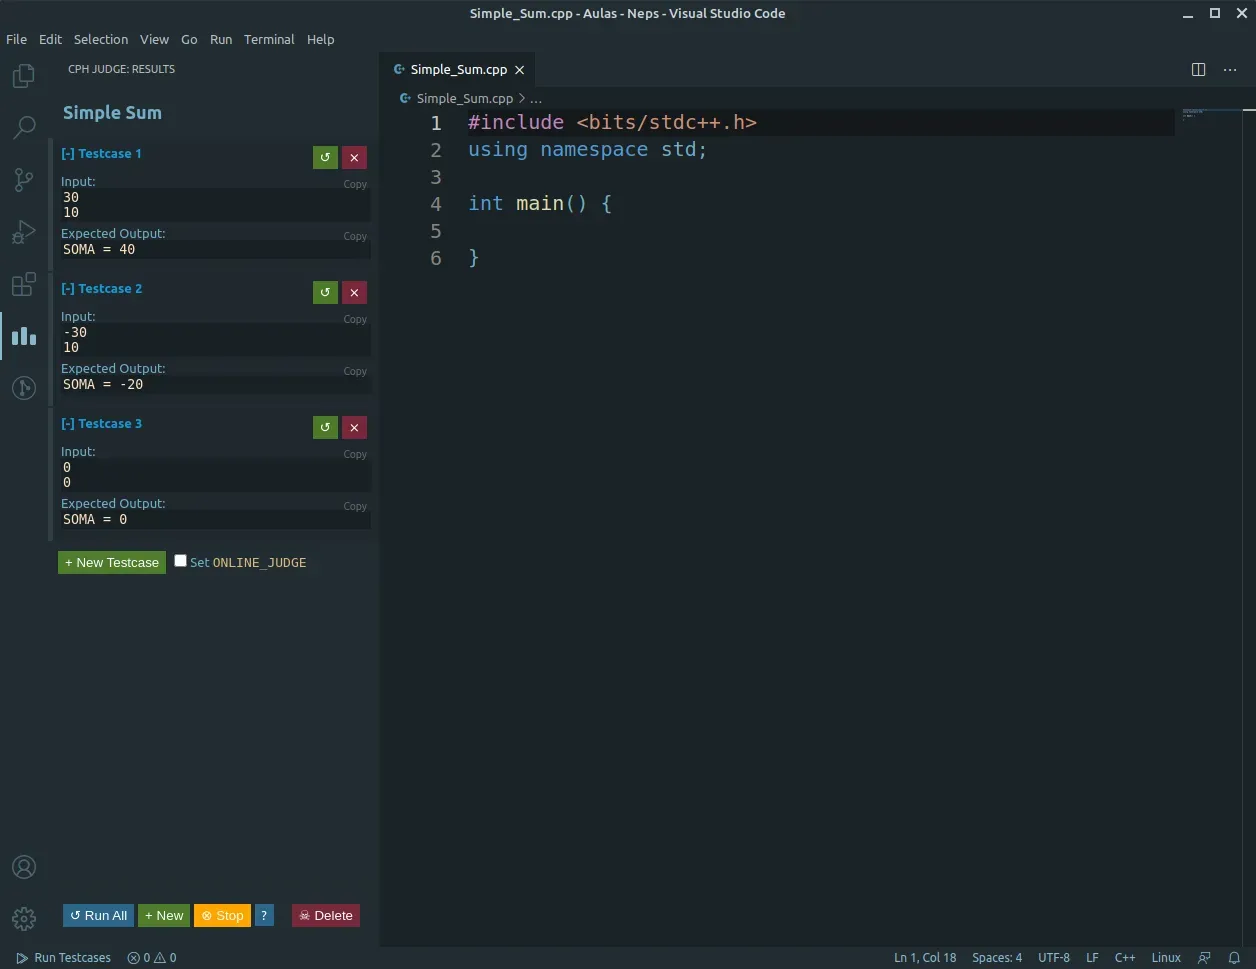Click Testcase 2 expected output field
Screen dimensions: 1256x969
coord(215,384)
